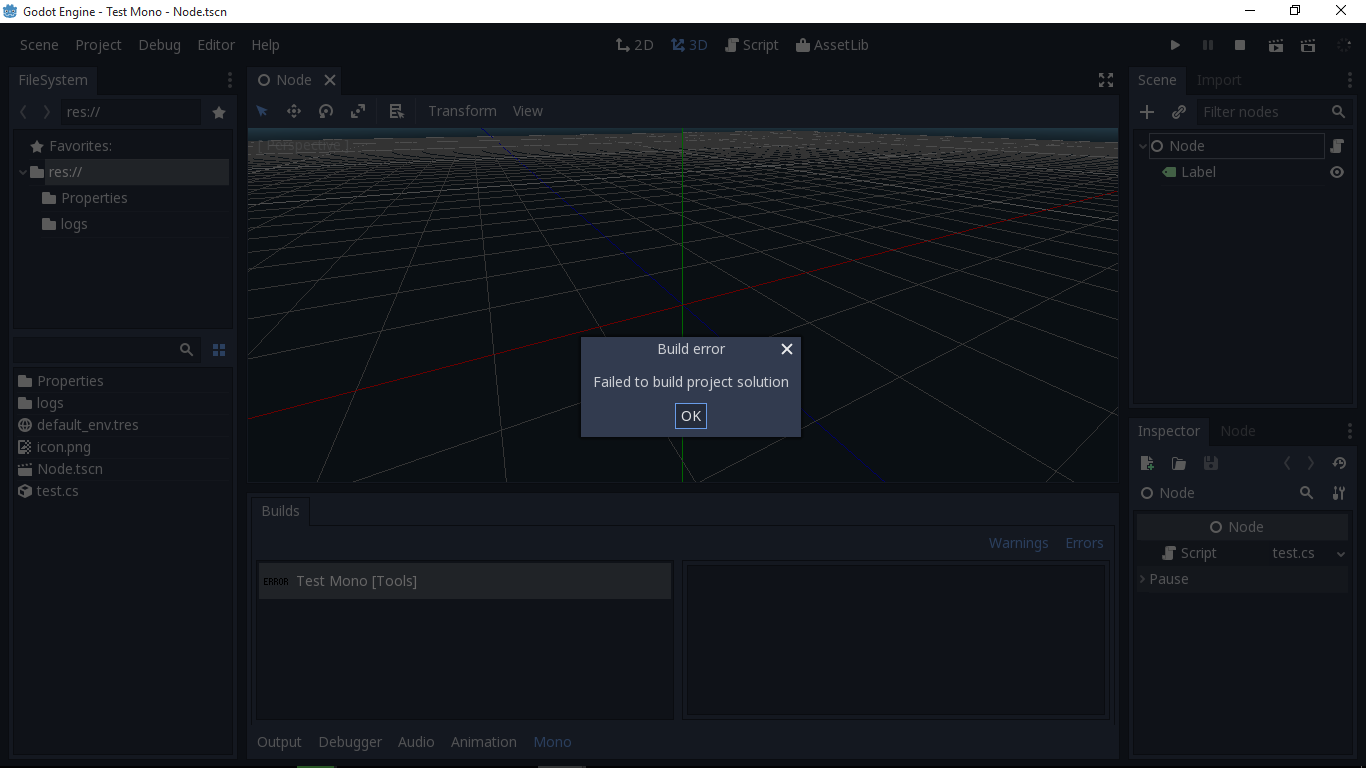The height and width of the screenshot is (768, 1366).
Task: Add a new child node with the plus icon
Action: coord(1146,112)
